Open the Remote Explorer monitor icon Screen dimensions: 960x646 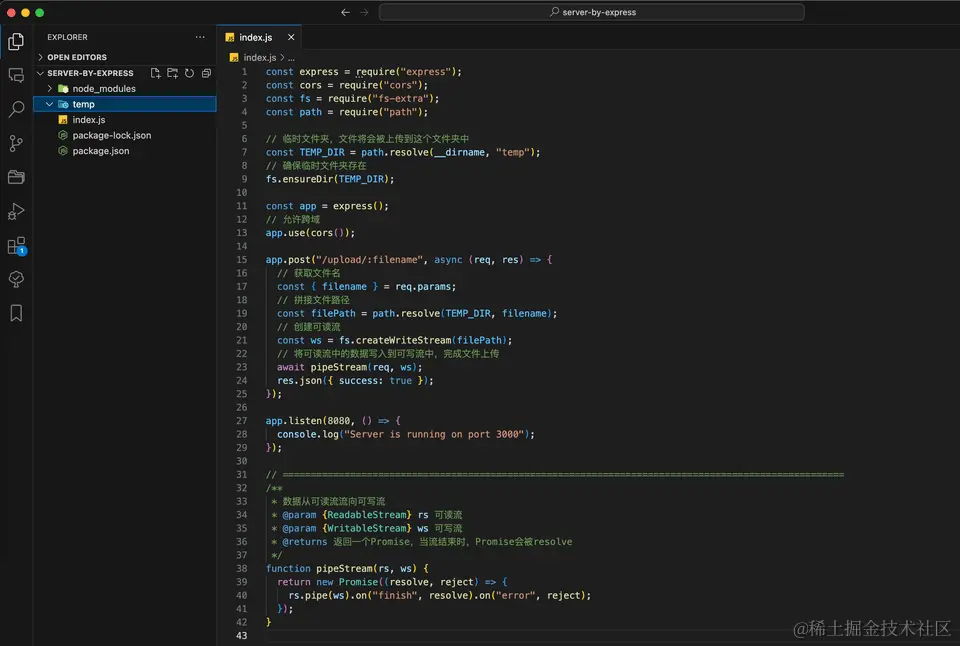(16, 76)
